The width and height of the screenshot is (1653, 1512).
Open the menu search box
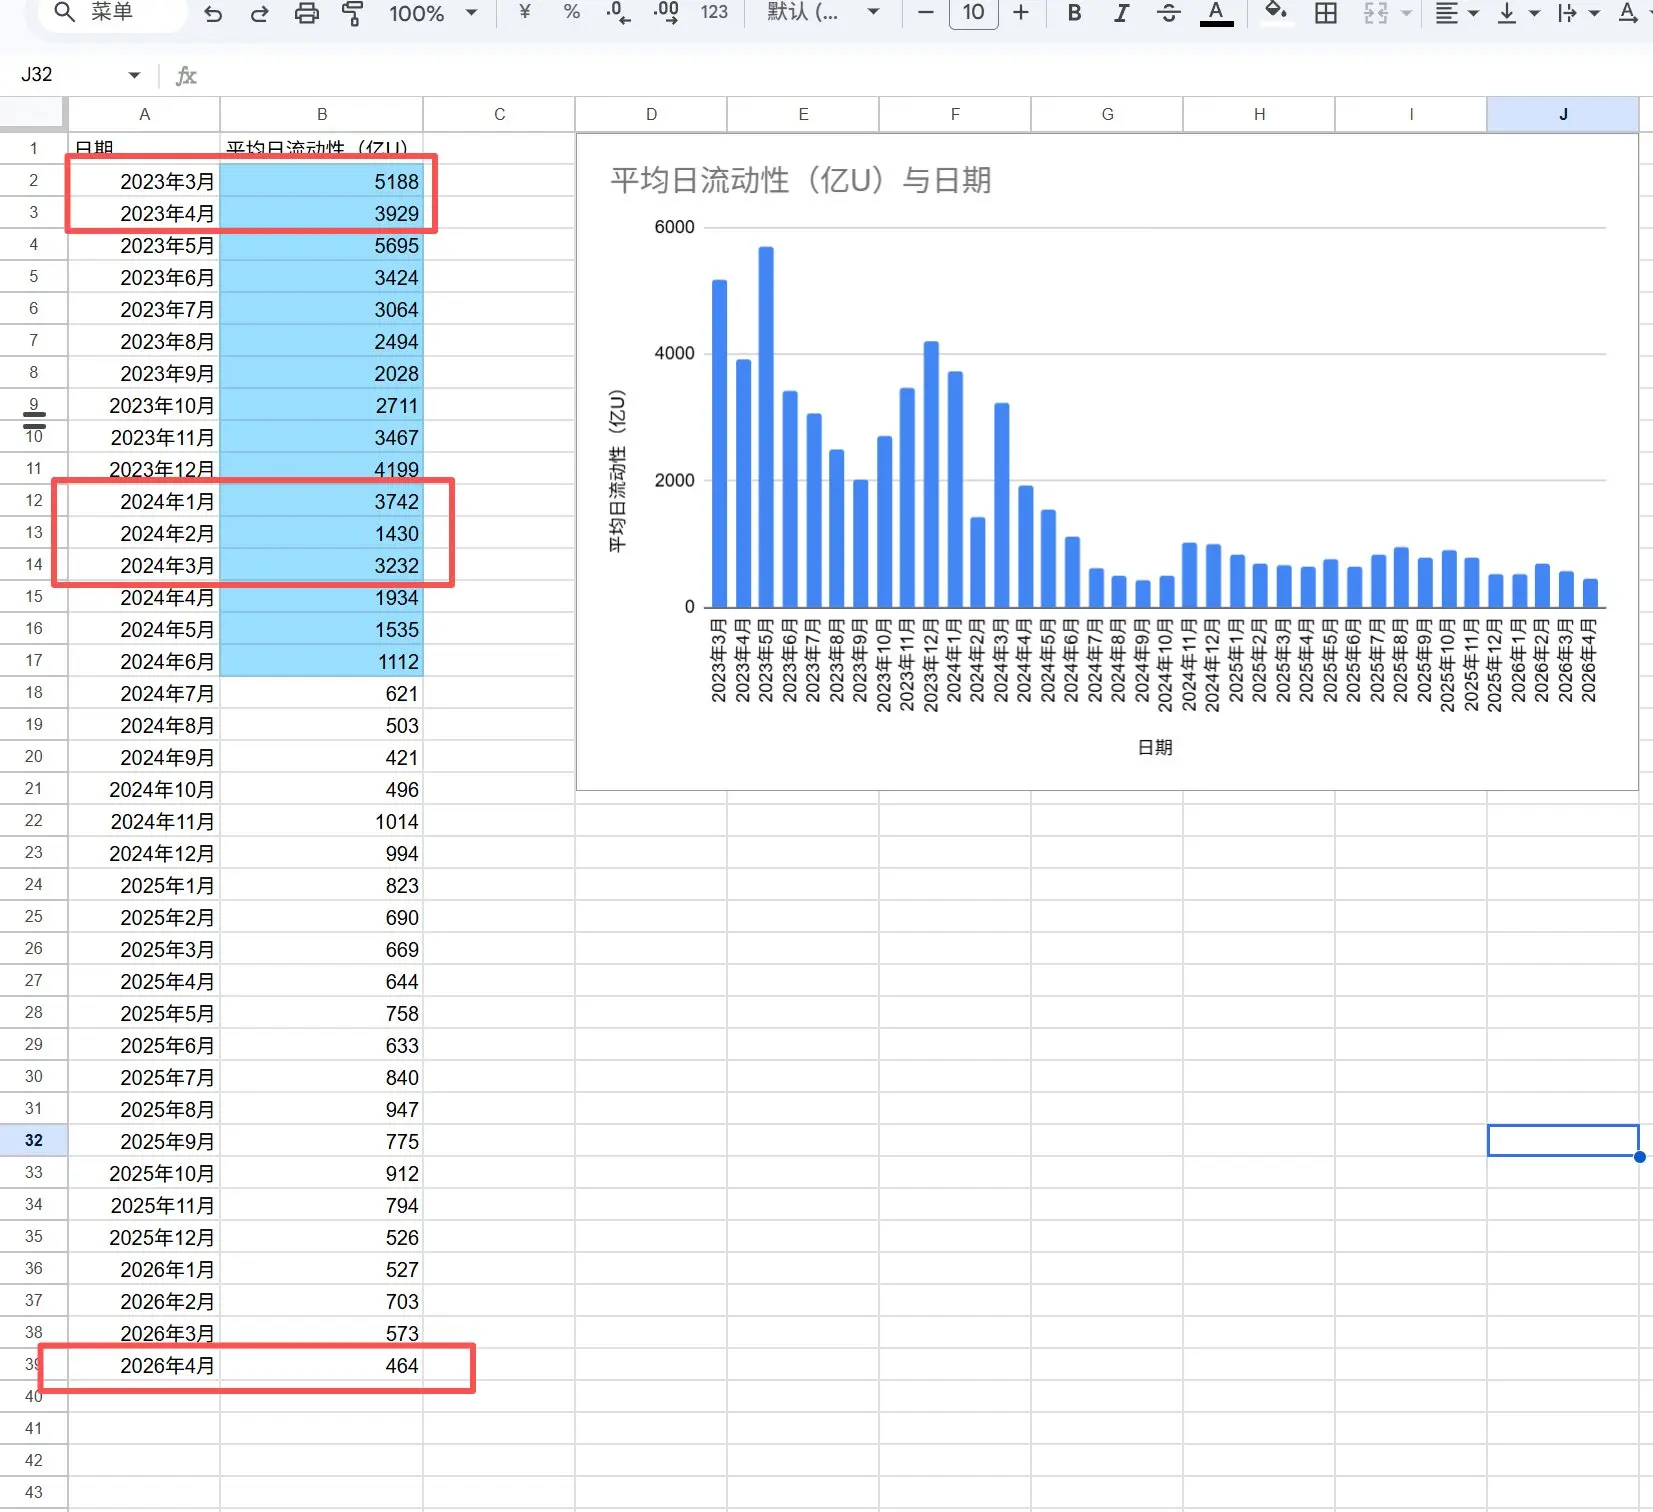click(110, 12)
